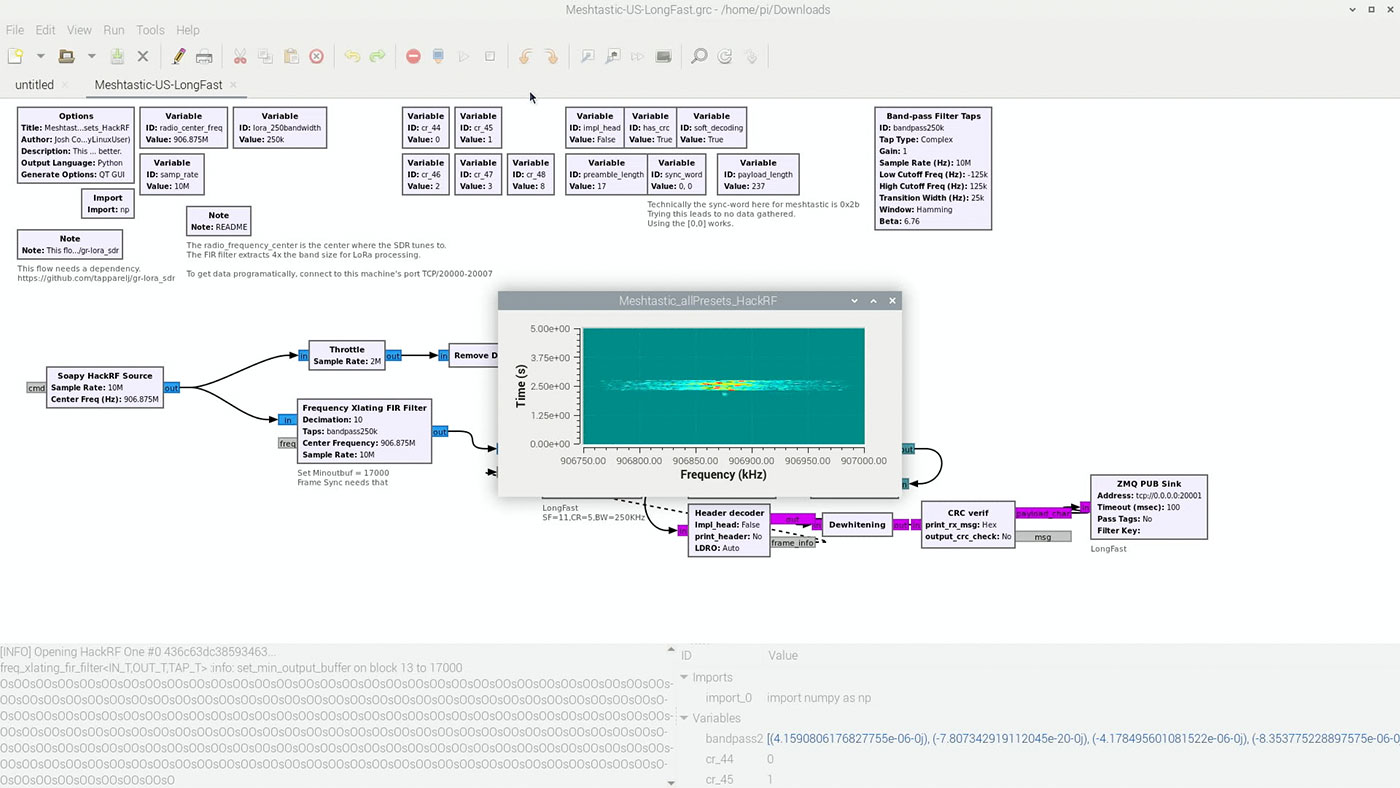Toggle hide disabled blocks toolbar icon
The height and width of the screenshot is (788, 1400).
click(x=663, y=57)
